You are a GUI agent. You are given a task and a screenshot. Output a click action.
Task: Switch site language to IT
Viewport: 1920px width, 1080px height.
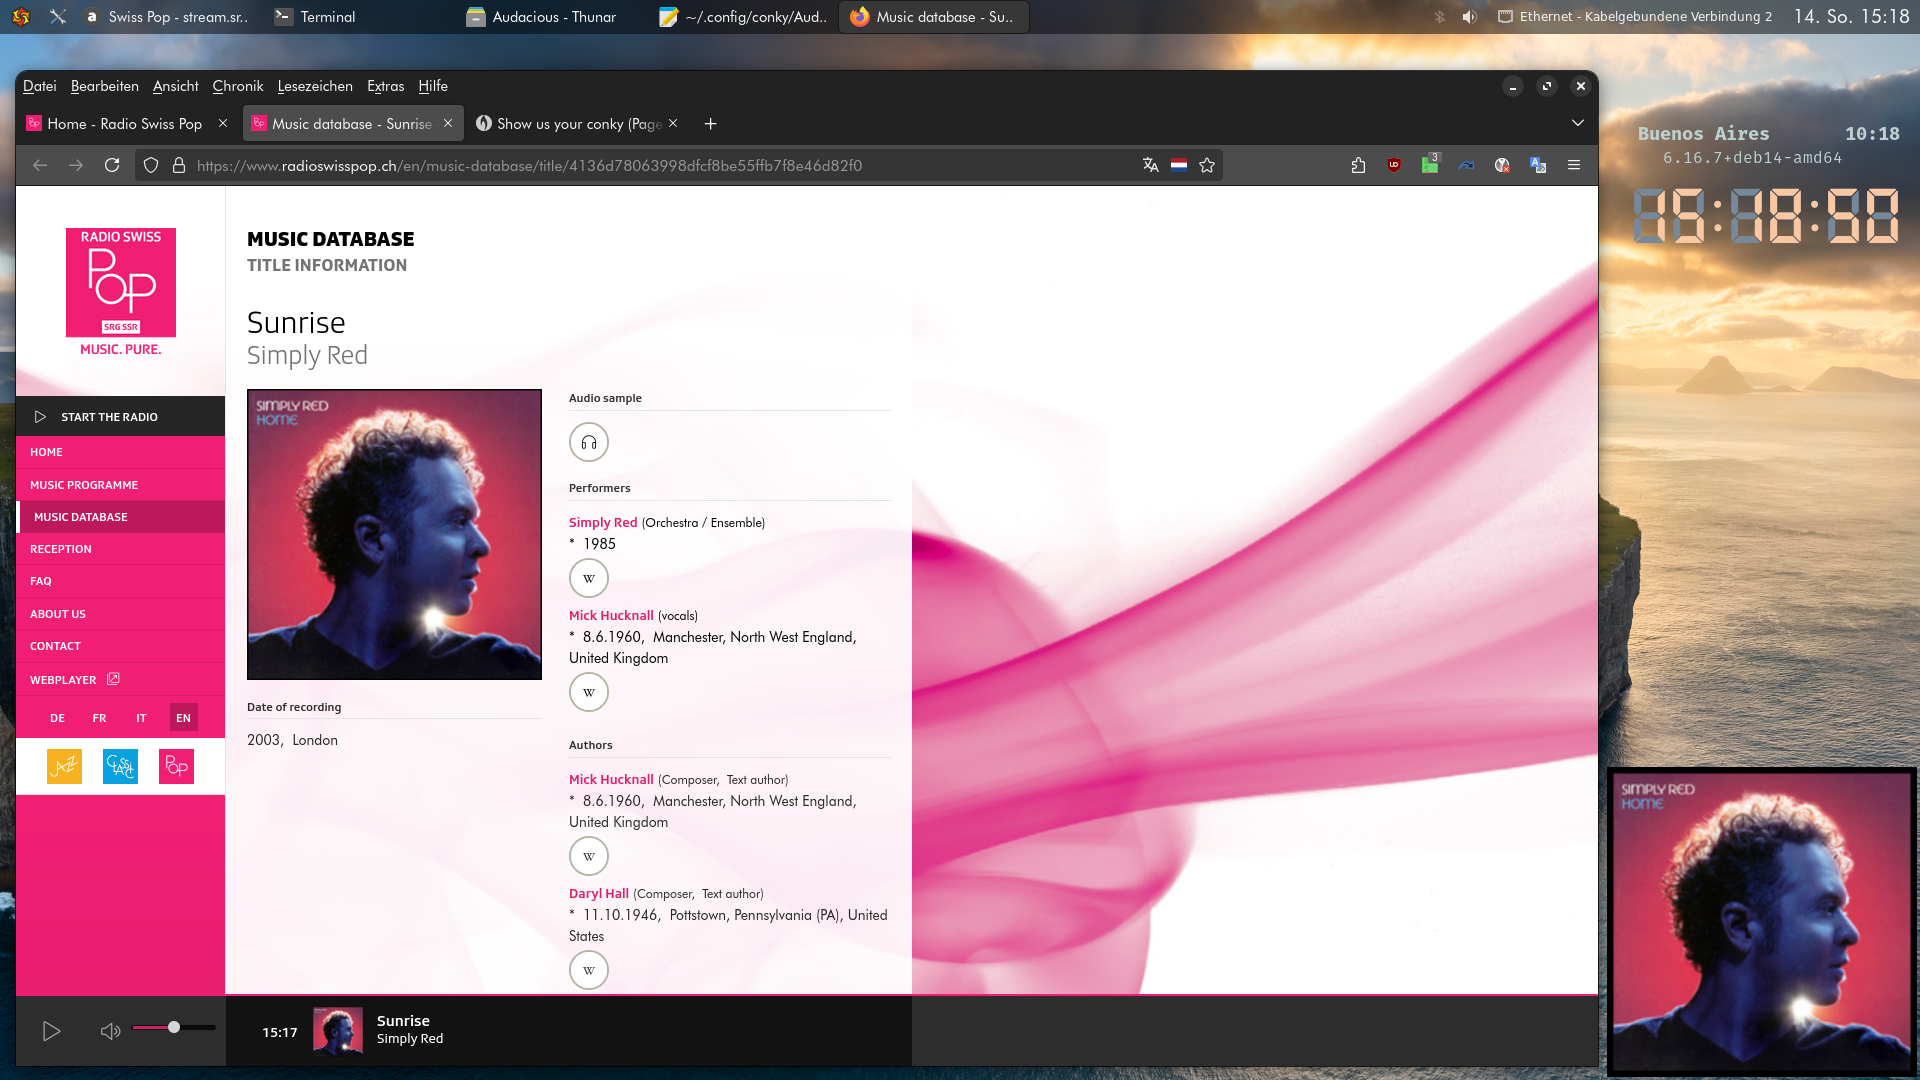[141, 718]
